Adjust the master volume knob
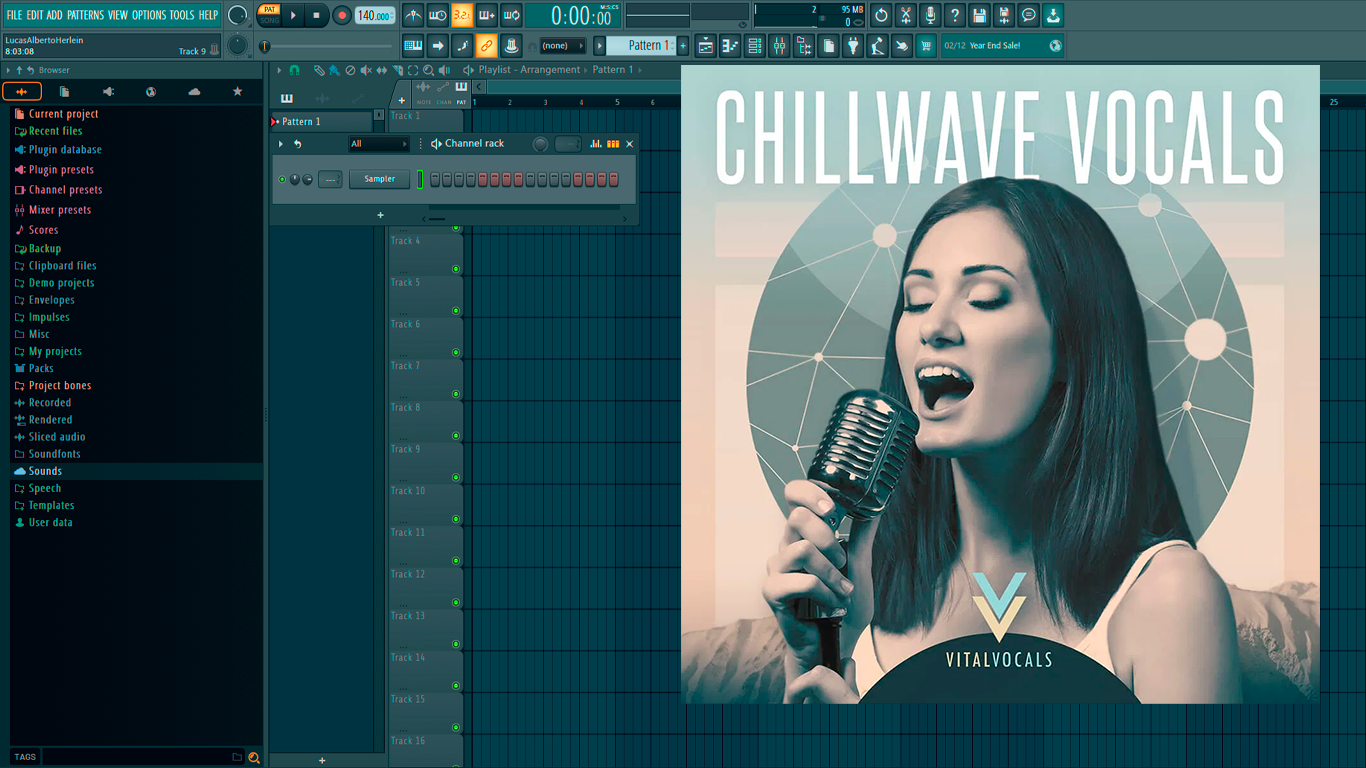 click(238, 15)
